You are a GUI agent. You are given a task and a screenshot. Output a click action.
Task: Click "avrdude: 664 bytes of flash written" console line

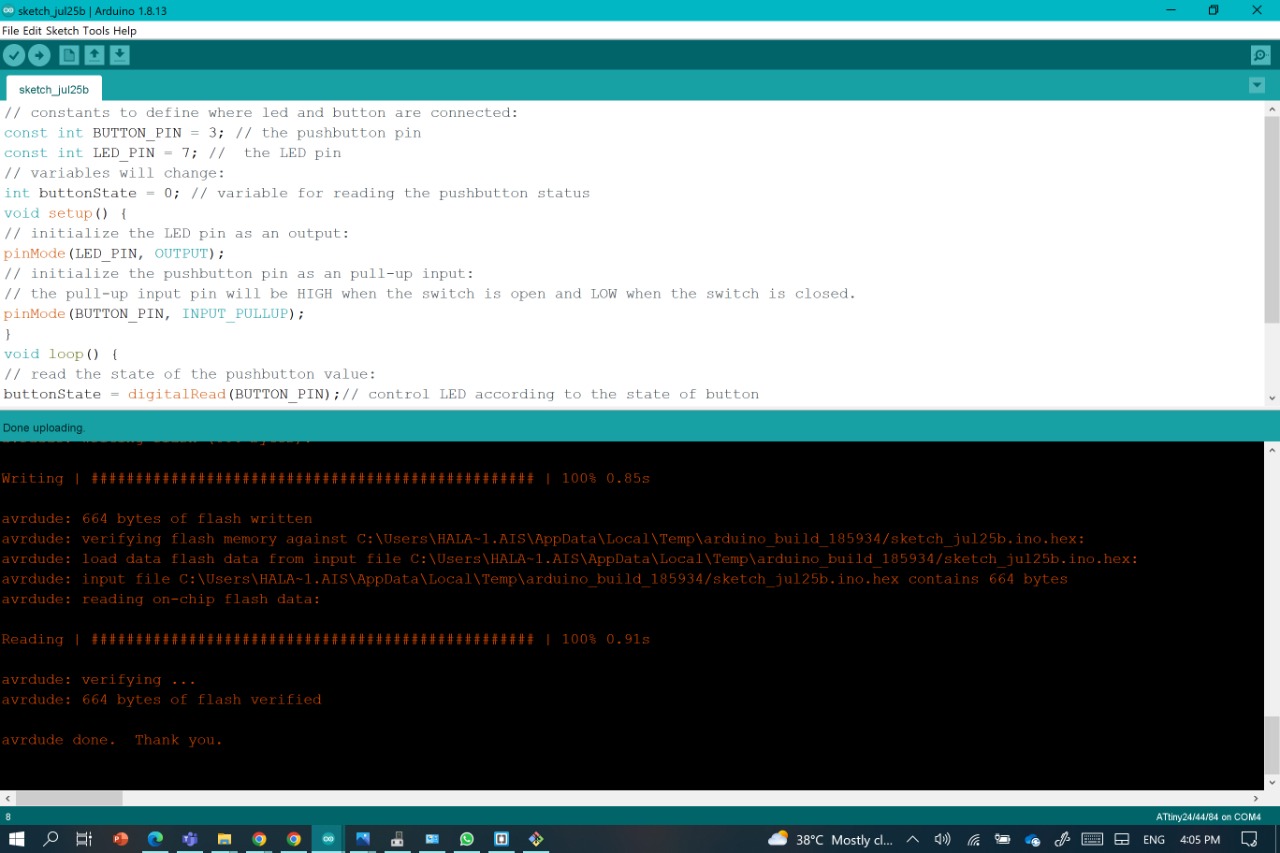157,519
